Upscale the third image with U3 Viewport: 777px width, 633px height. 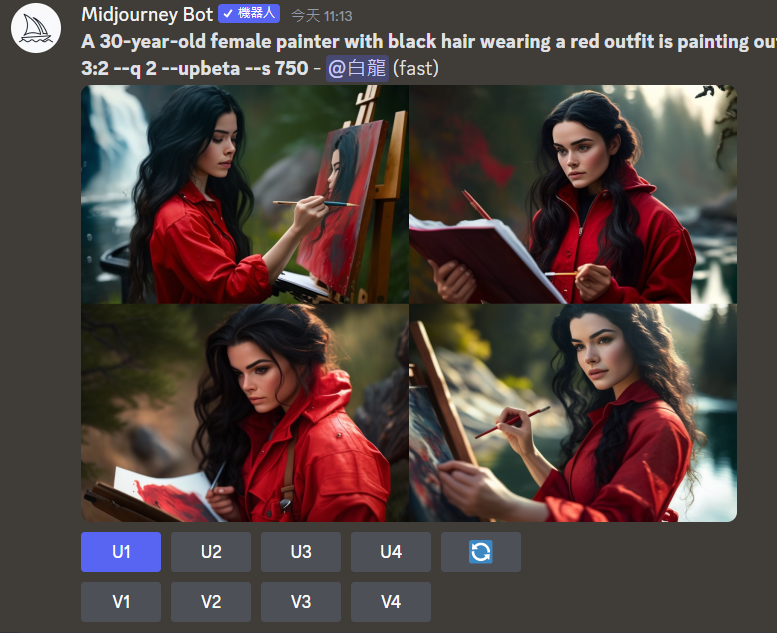[301, 552]
